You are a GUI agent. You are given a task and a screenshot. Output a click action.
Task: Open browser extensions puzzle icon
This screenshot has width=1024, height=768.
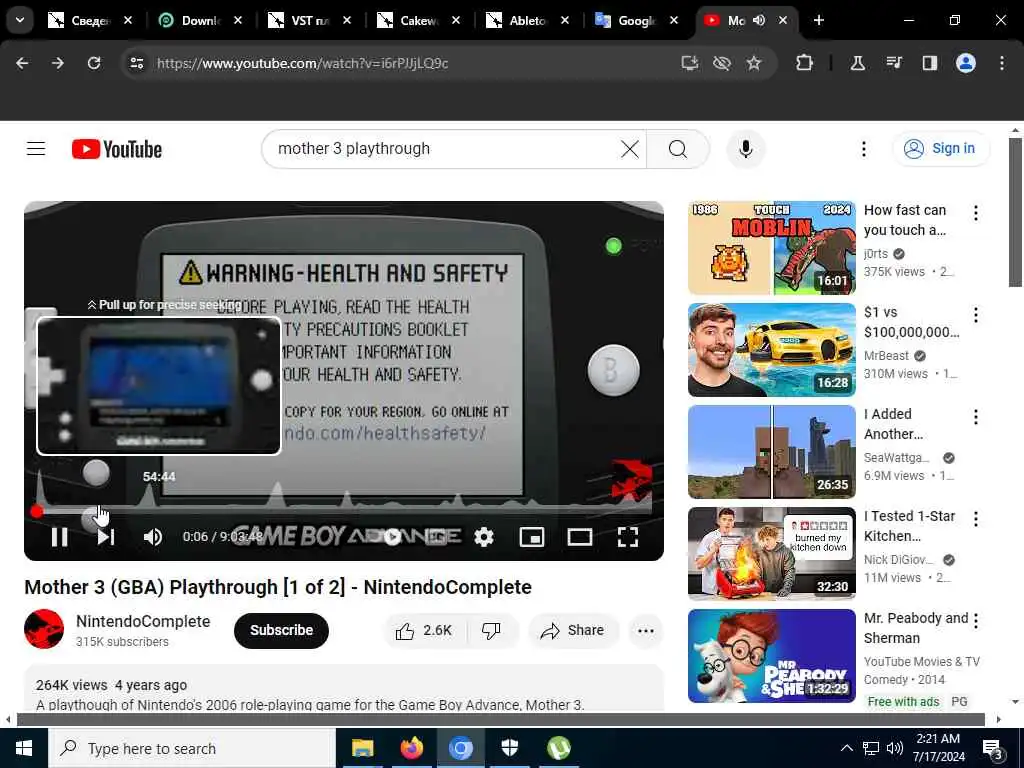805,63
